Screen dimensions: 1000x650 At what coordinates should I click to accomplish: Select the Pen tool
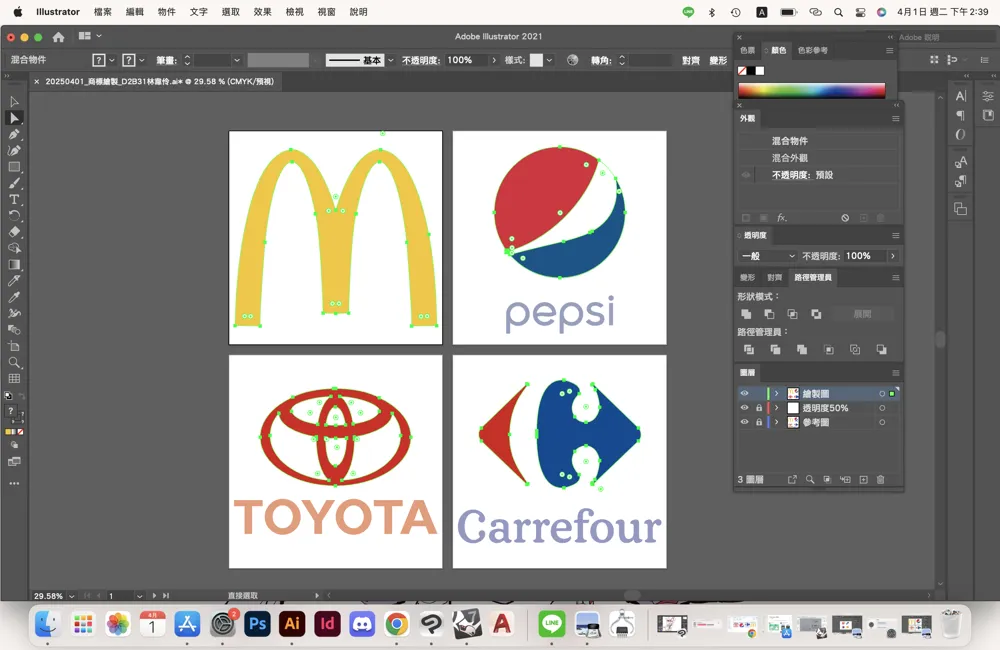click(14, 135)
